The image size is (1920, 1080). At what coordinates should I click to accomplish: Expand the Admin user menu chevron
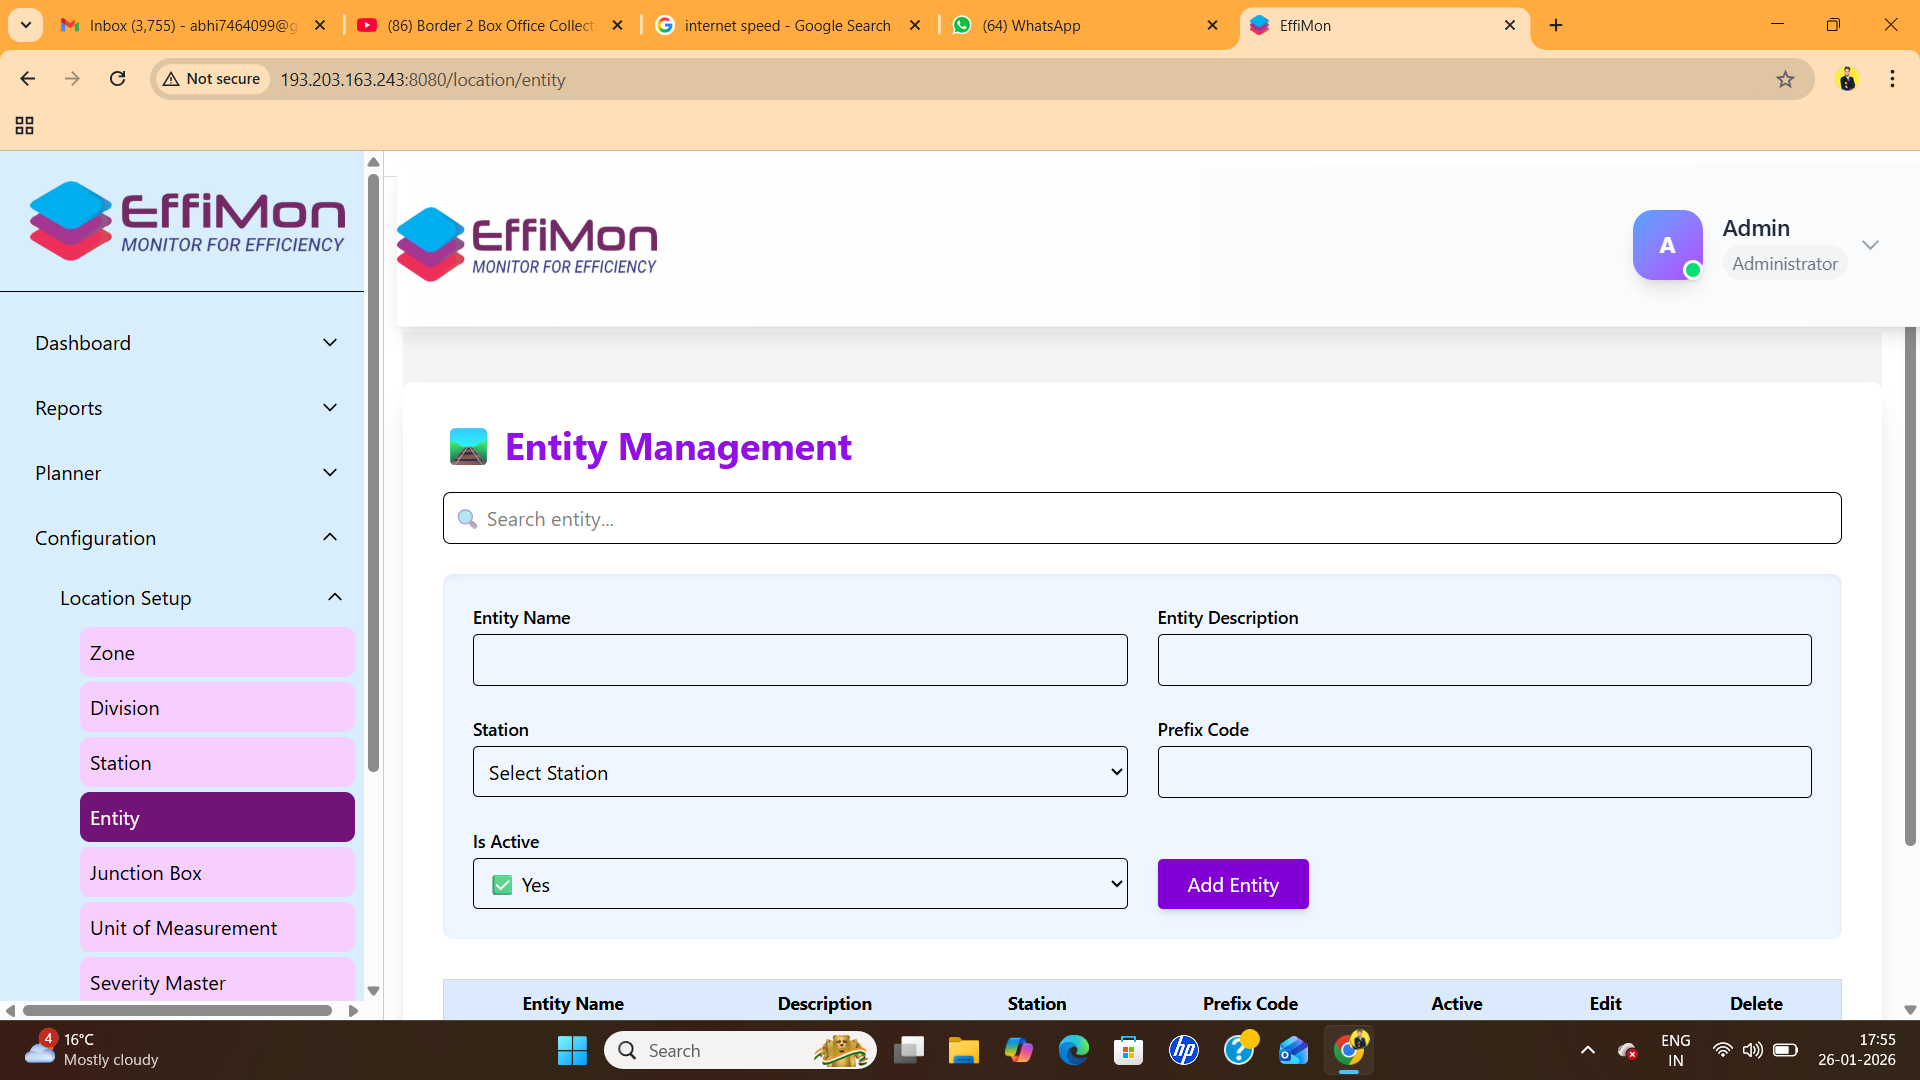(1870, 245)
